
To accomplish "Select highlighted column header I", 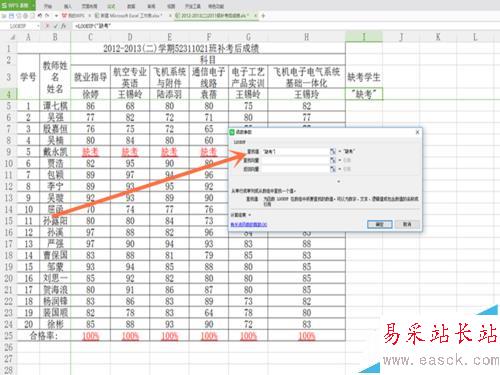I will 364,37.
